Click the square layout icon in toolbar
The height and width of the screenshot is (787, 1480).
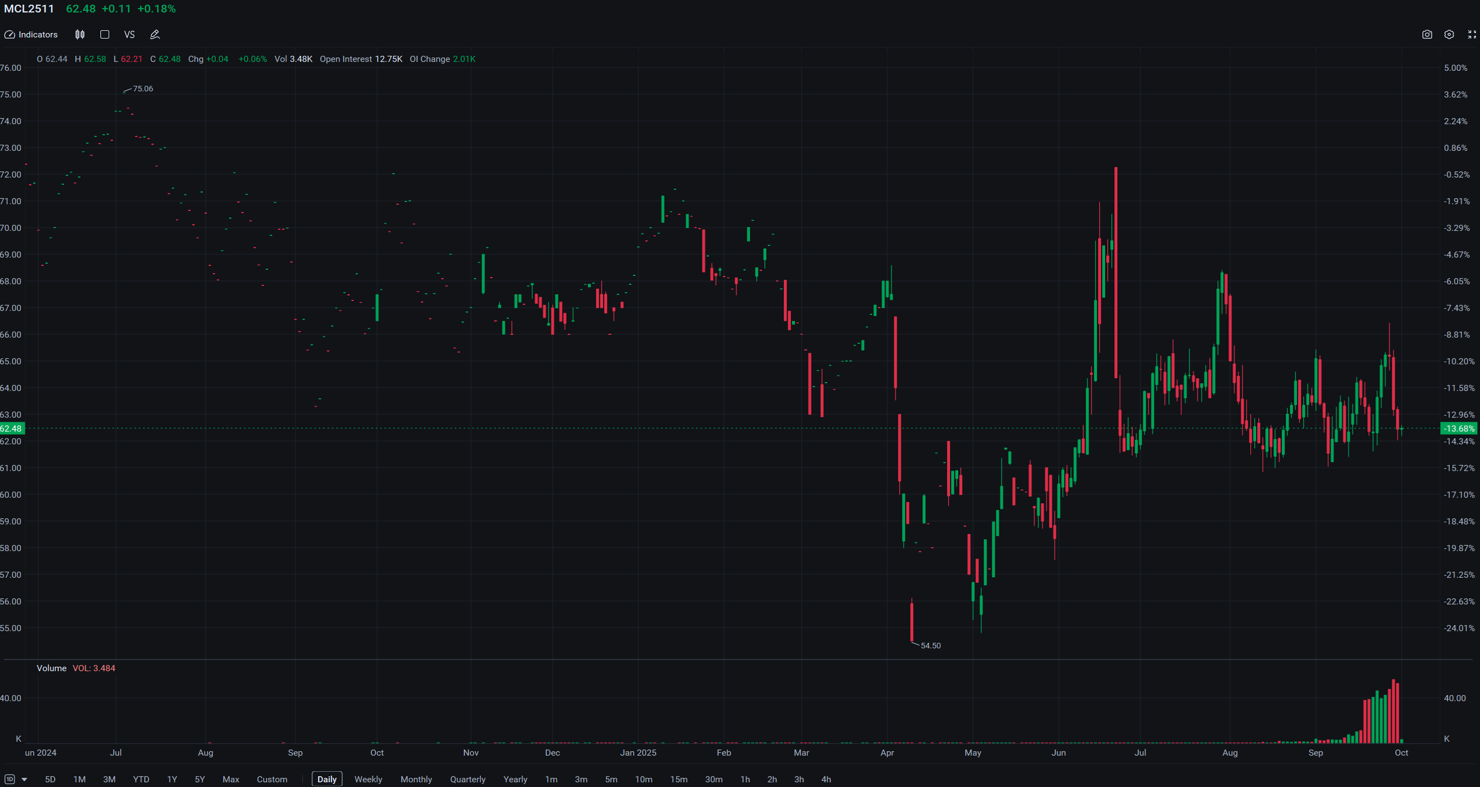105,35
